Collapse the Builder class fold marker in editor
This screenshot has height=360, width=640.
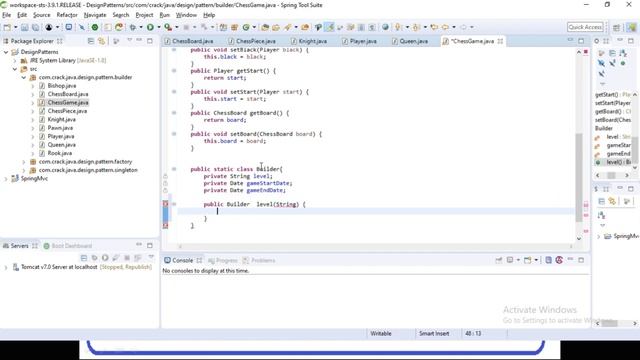(x=174, y=169)
